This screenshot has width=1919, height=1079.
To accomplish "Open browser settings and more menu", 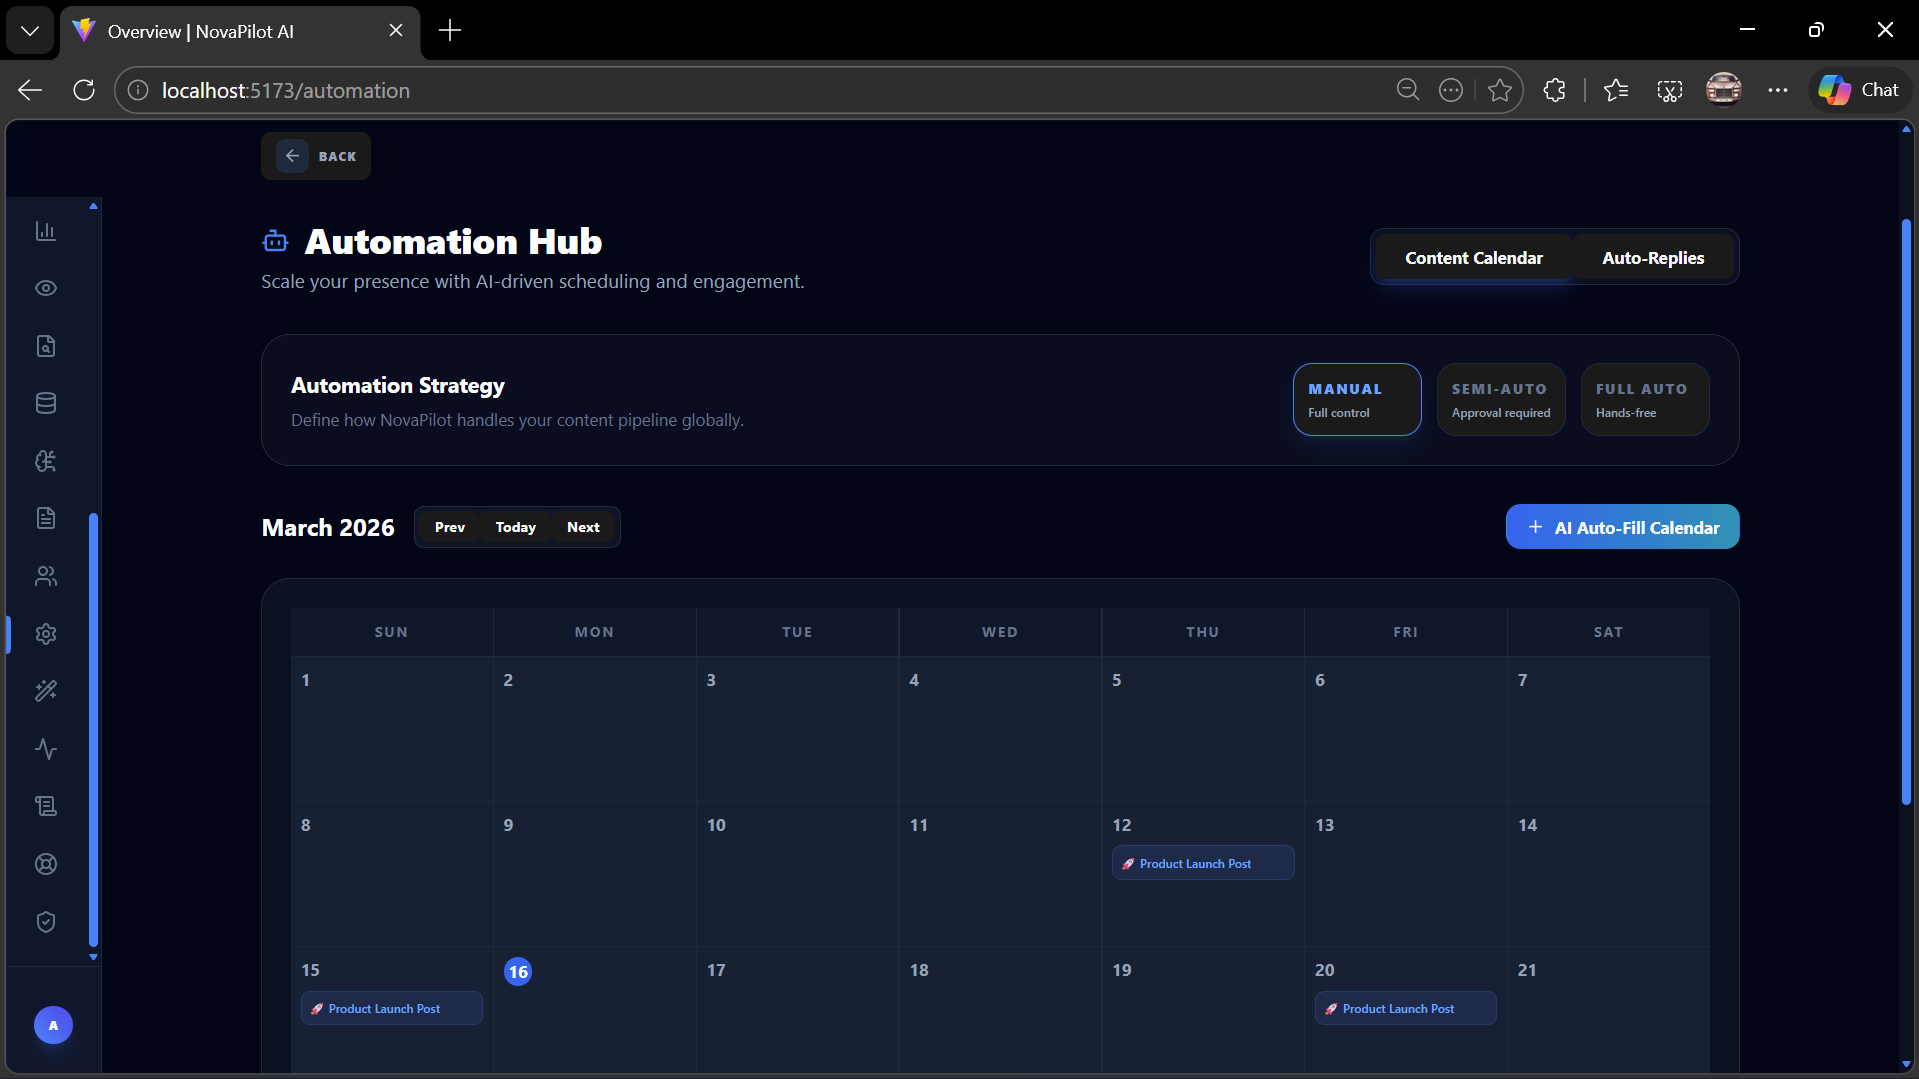I will tap(1777, 90).
